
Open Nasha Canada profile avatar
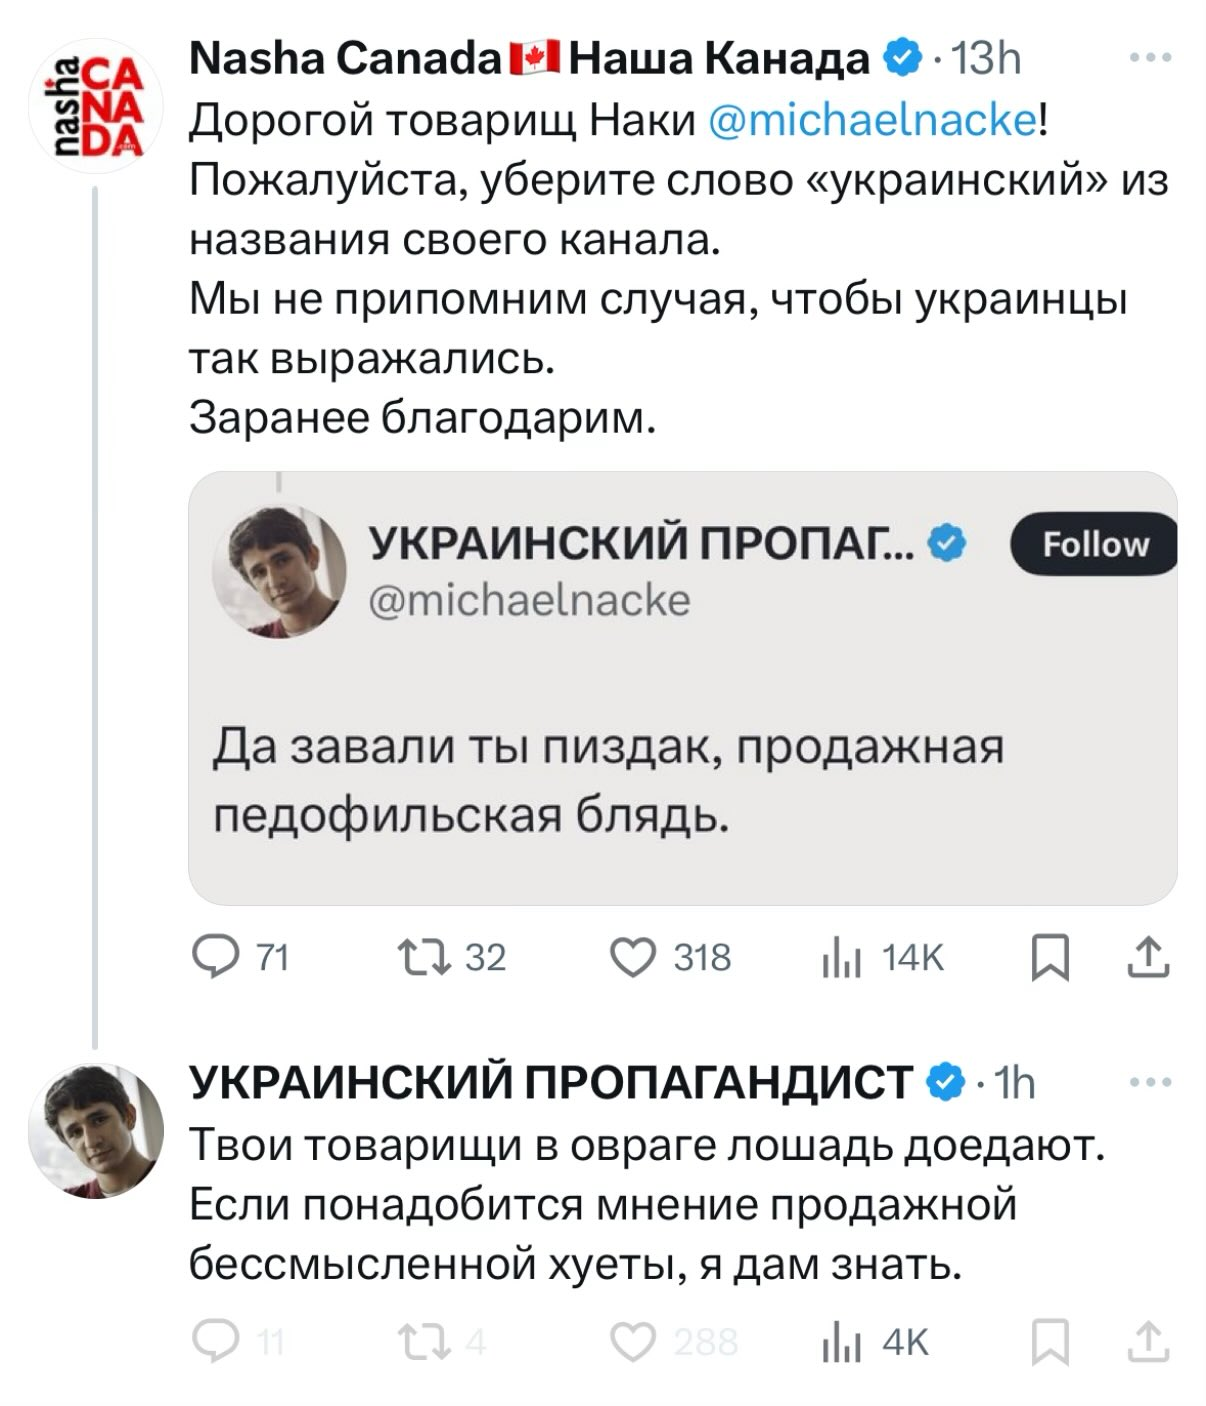(95, 104)
